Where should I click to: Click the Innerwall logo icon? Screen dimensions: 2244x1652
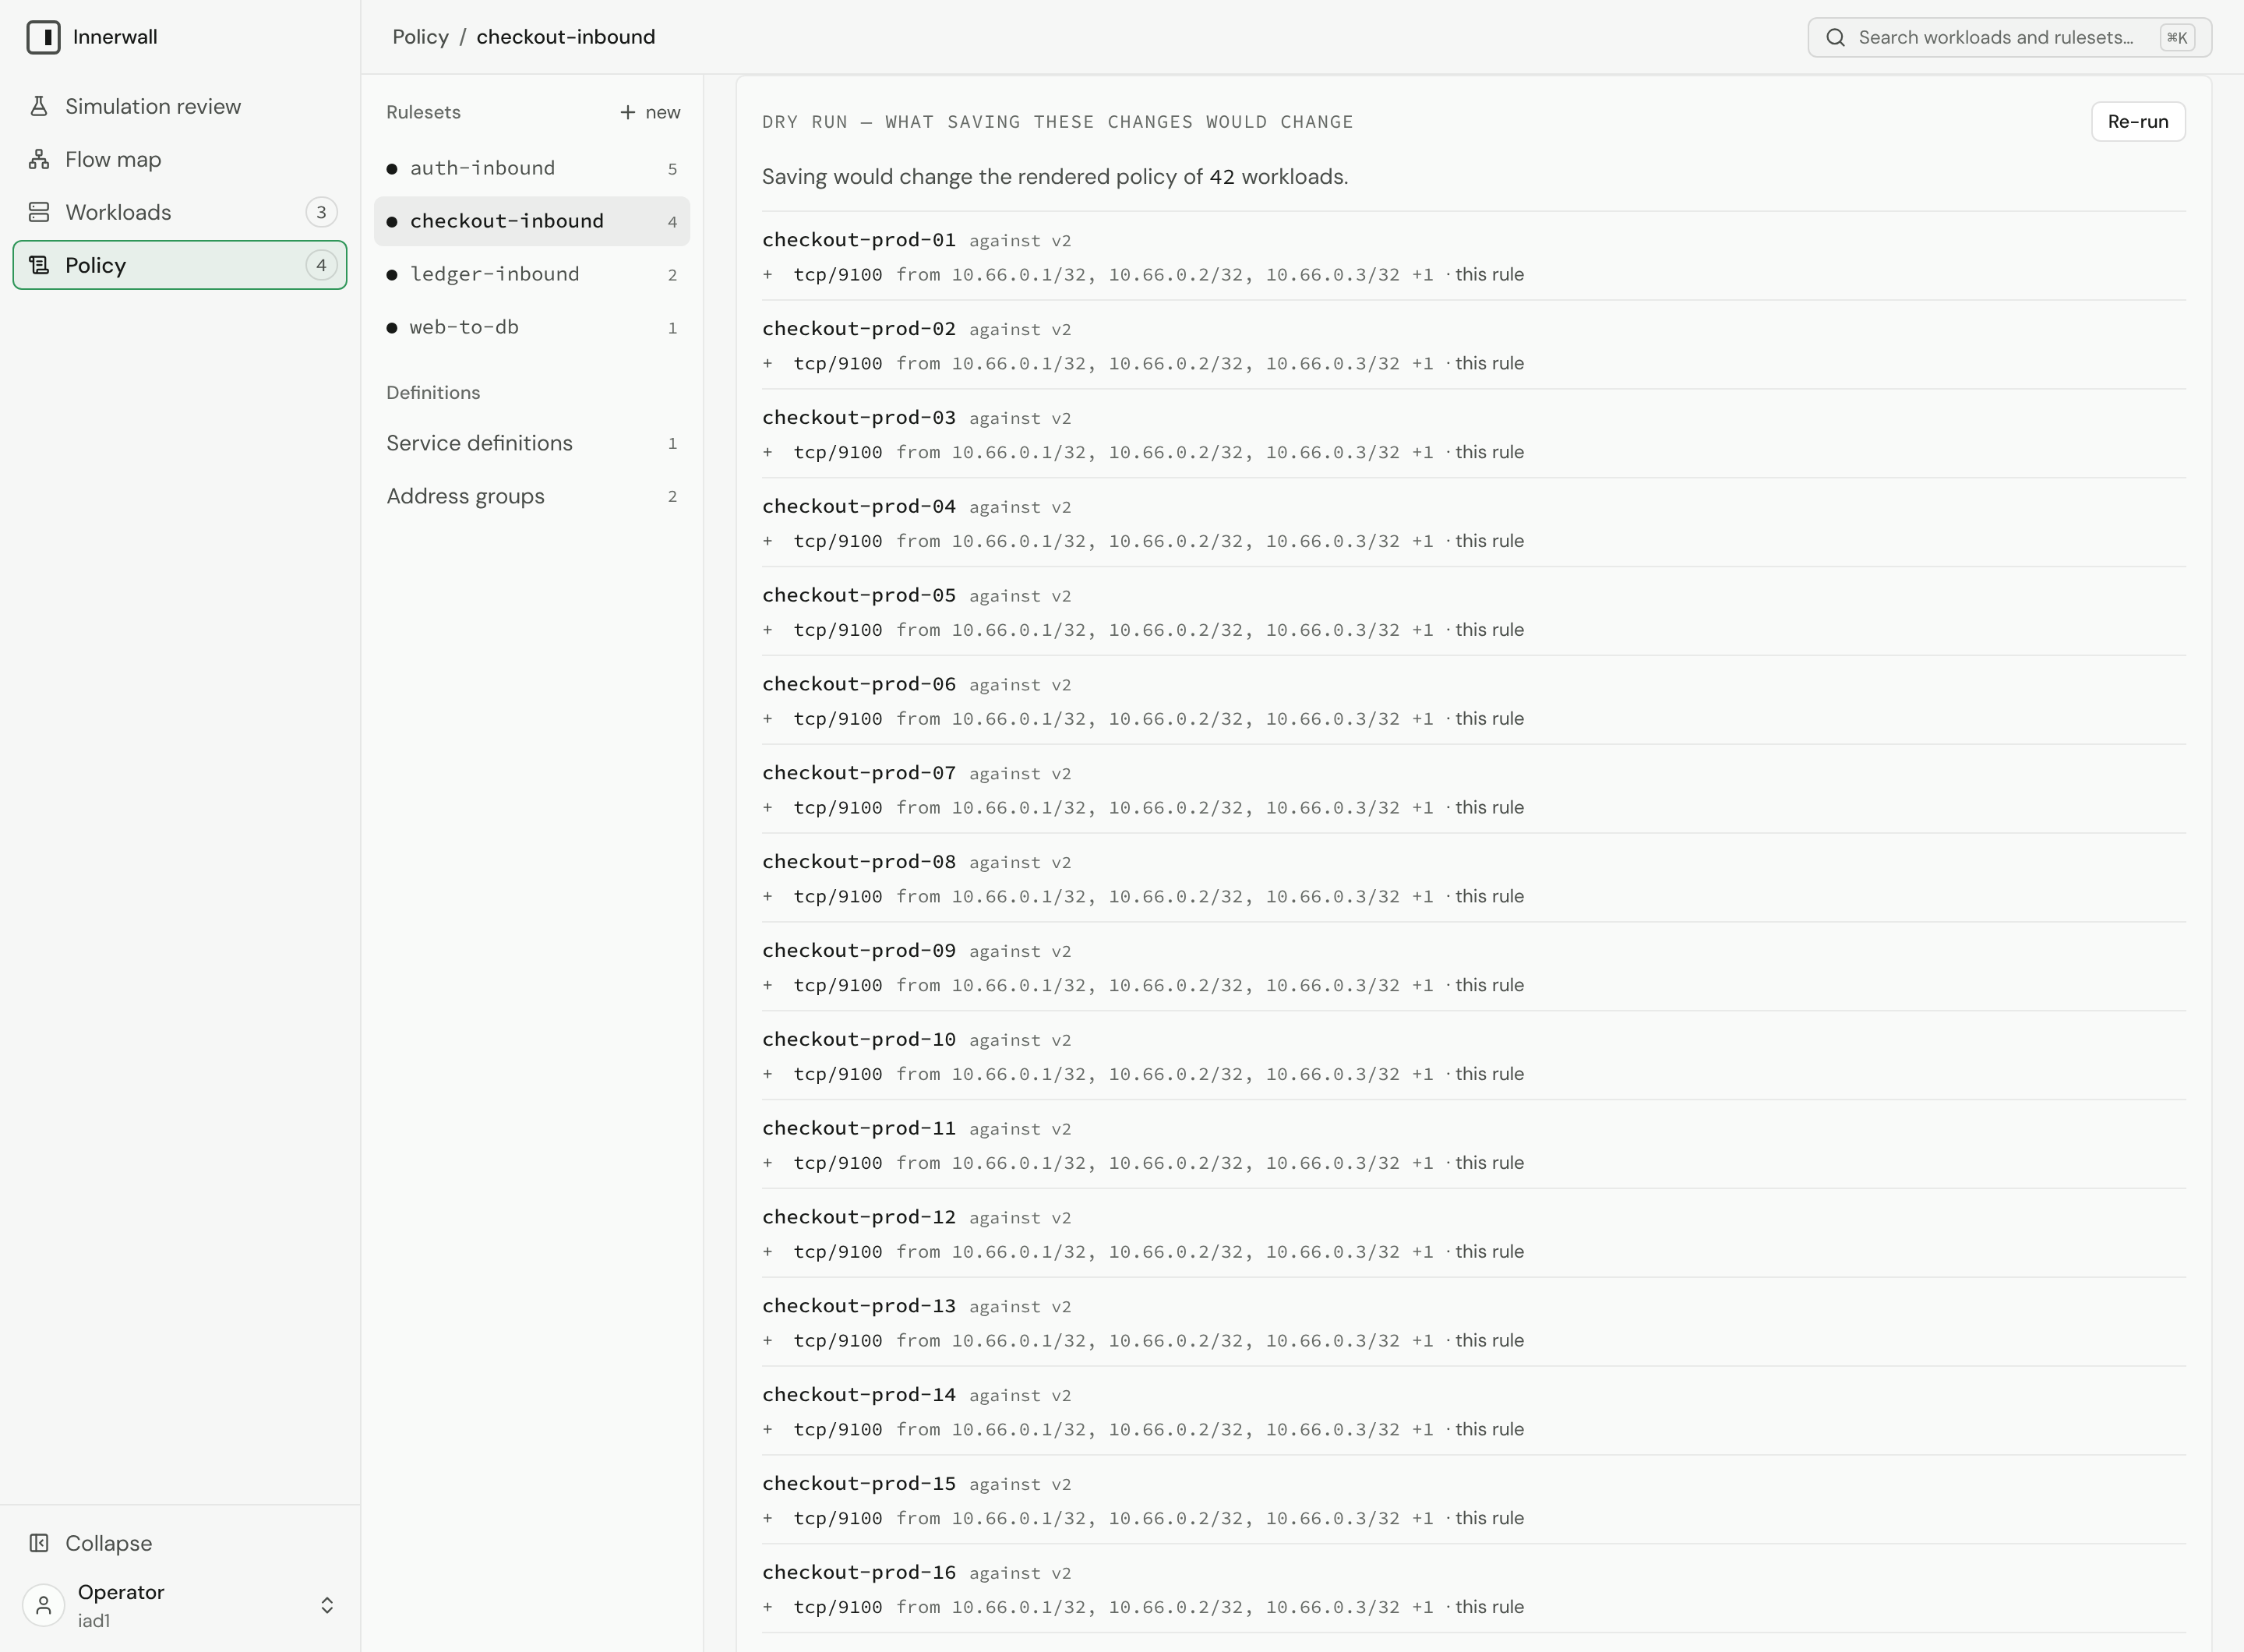point(43,37)
